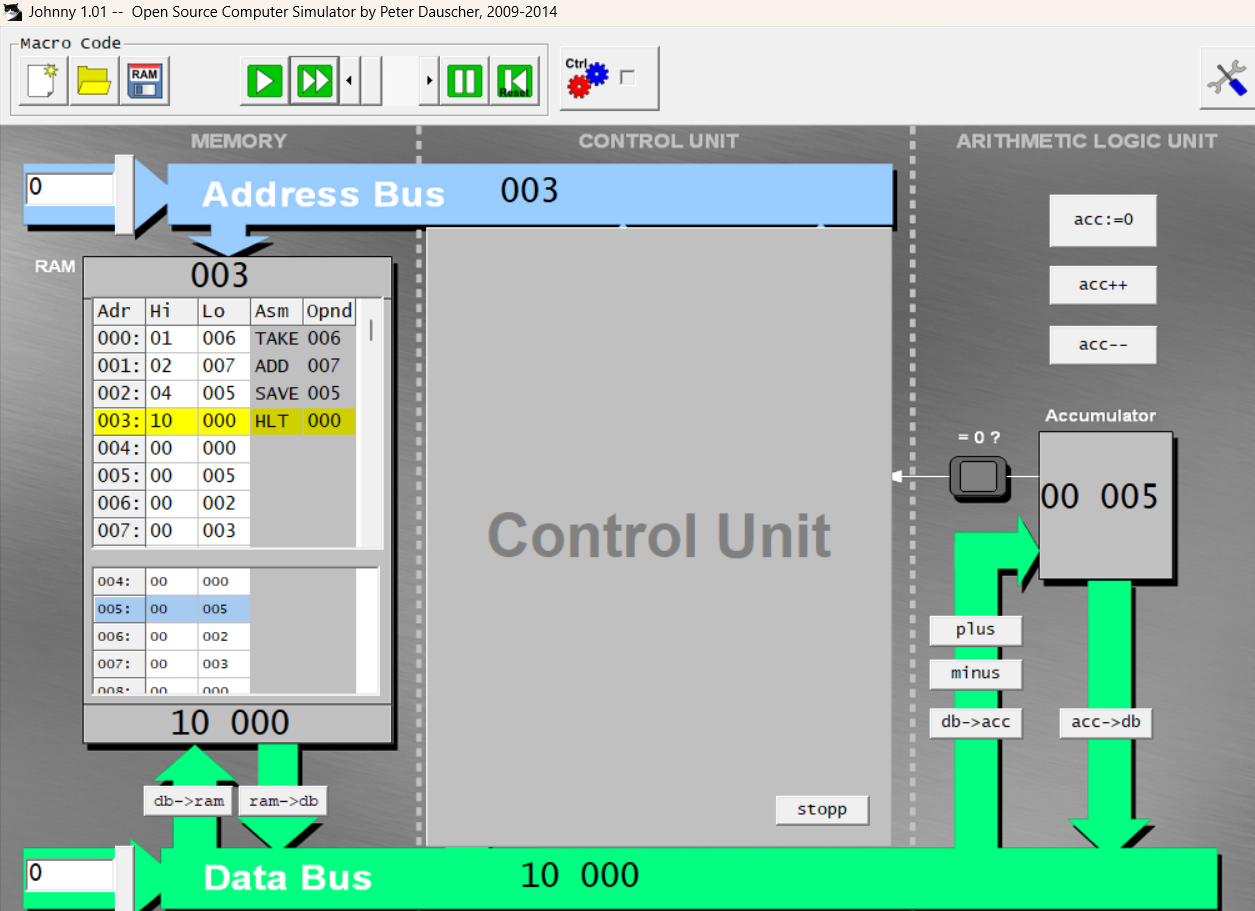Decrement the accumulator with acc--
Screen dimensions: 1255x911
1103,344
